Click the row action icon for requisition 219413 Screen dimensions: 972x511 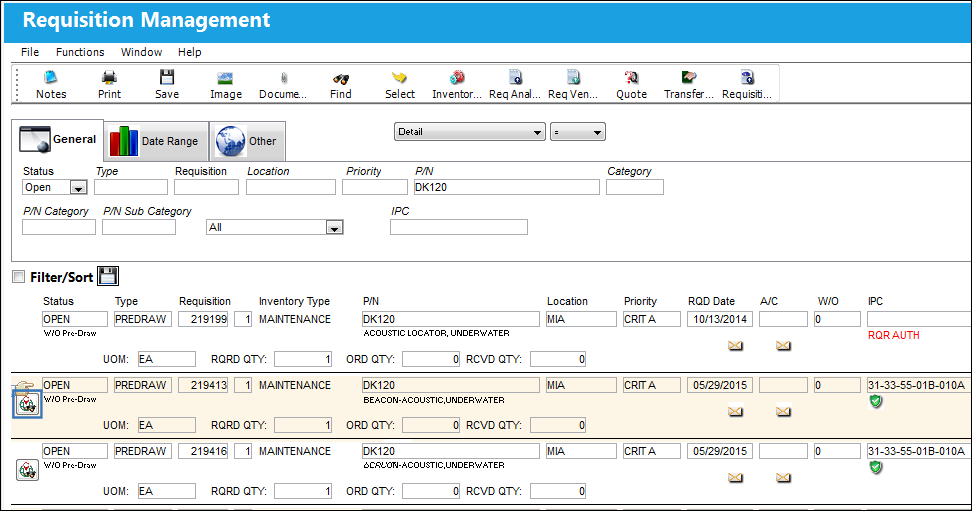pyautogui.click(x=27, y=404)
